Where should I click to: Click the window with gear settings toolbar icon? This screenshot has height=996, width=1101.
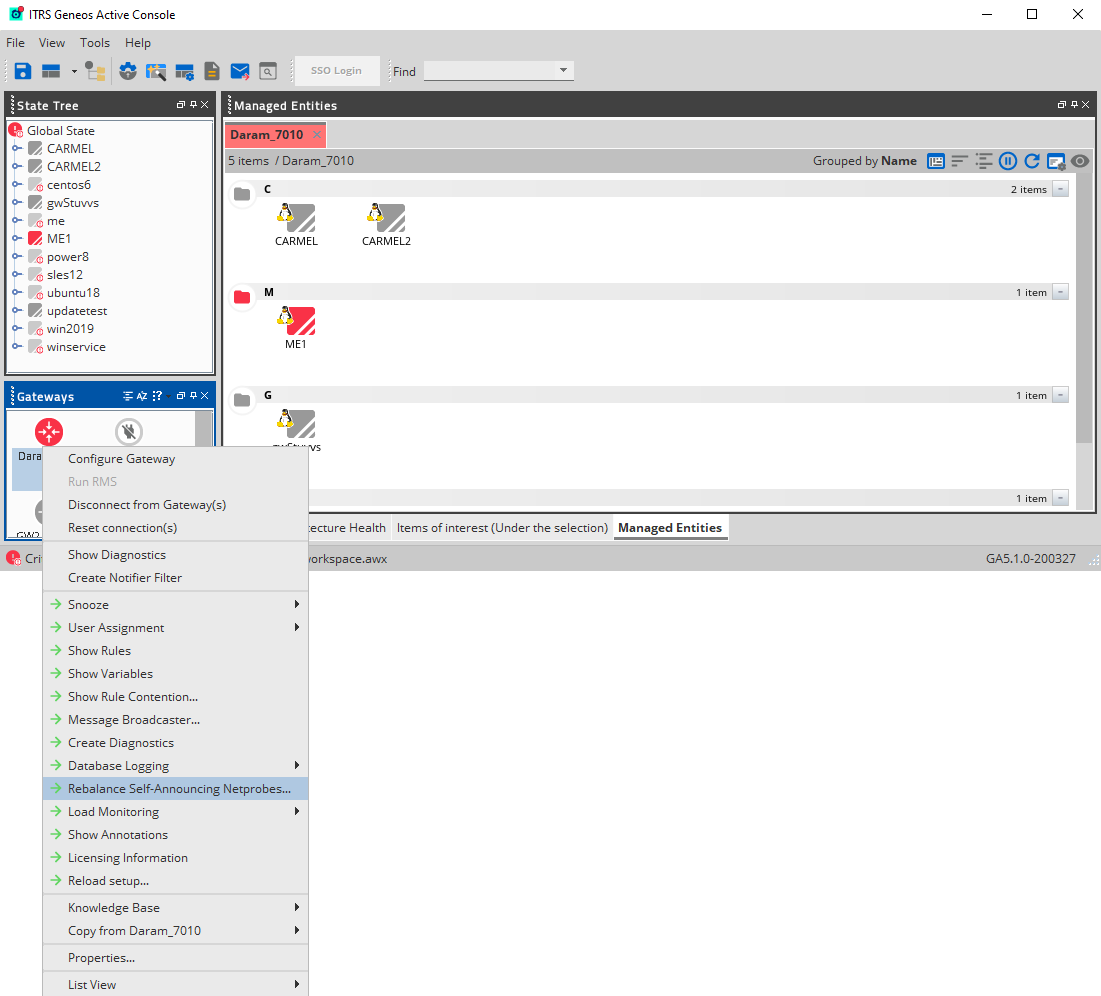point(185,71)
